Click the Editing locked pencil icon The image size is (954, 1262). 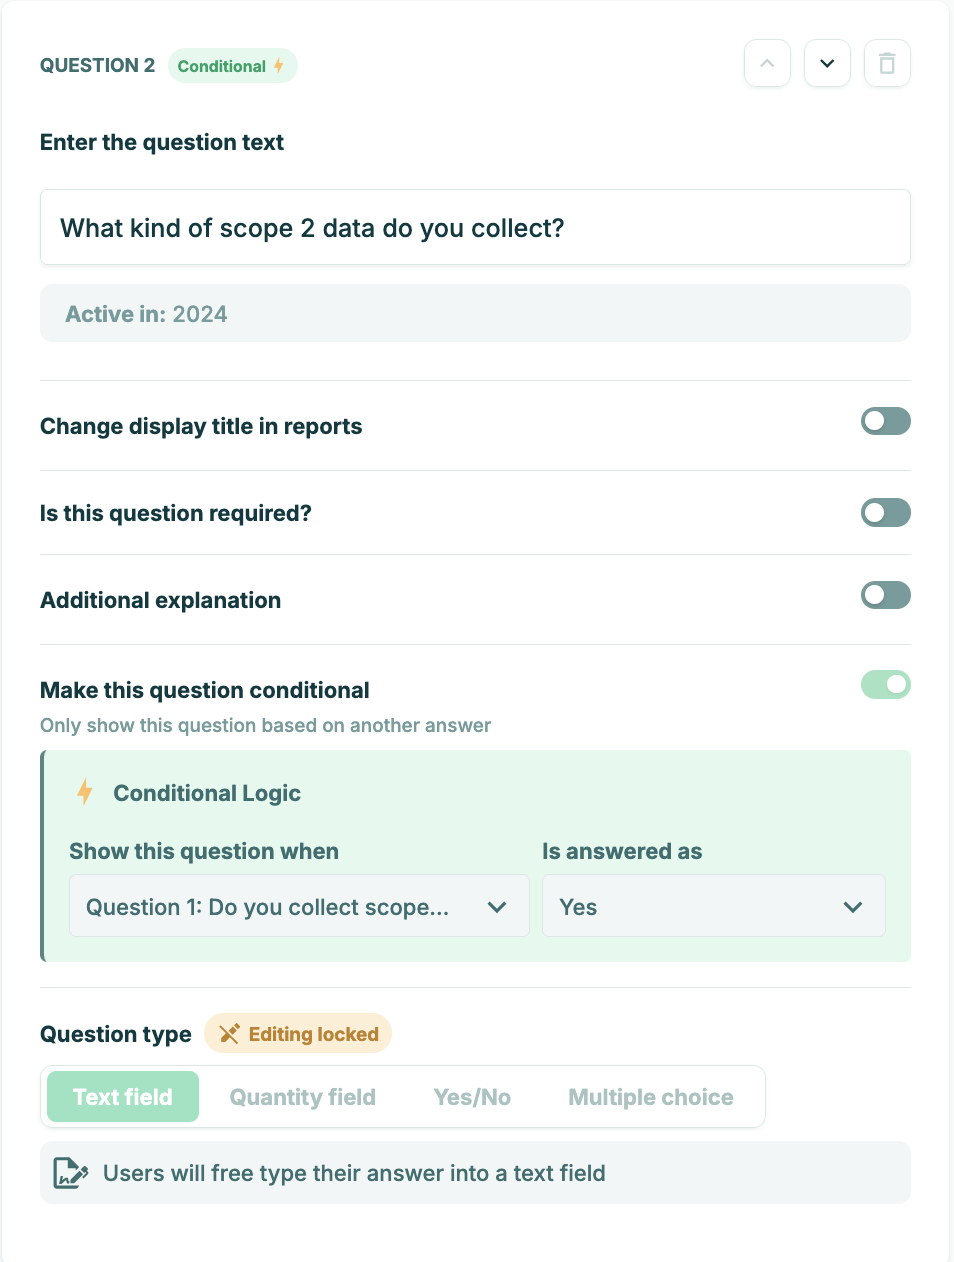point(229,1034)
